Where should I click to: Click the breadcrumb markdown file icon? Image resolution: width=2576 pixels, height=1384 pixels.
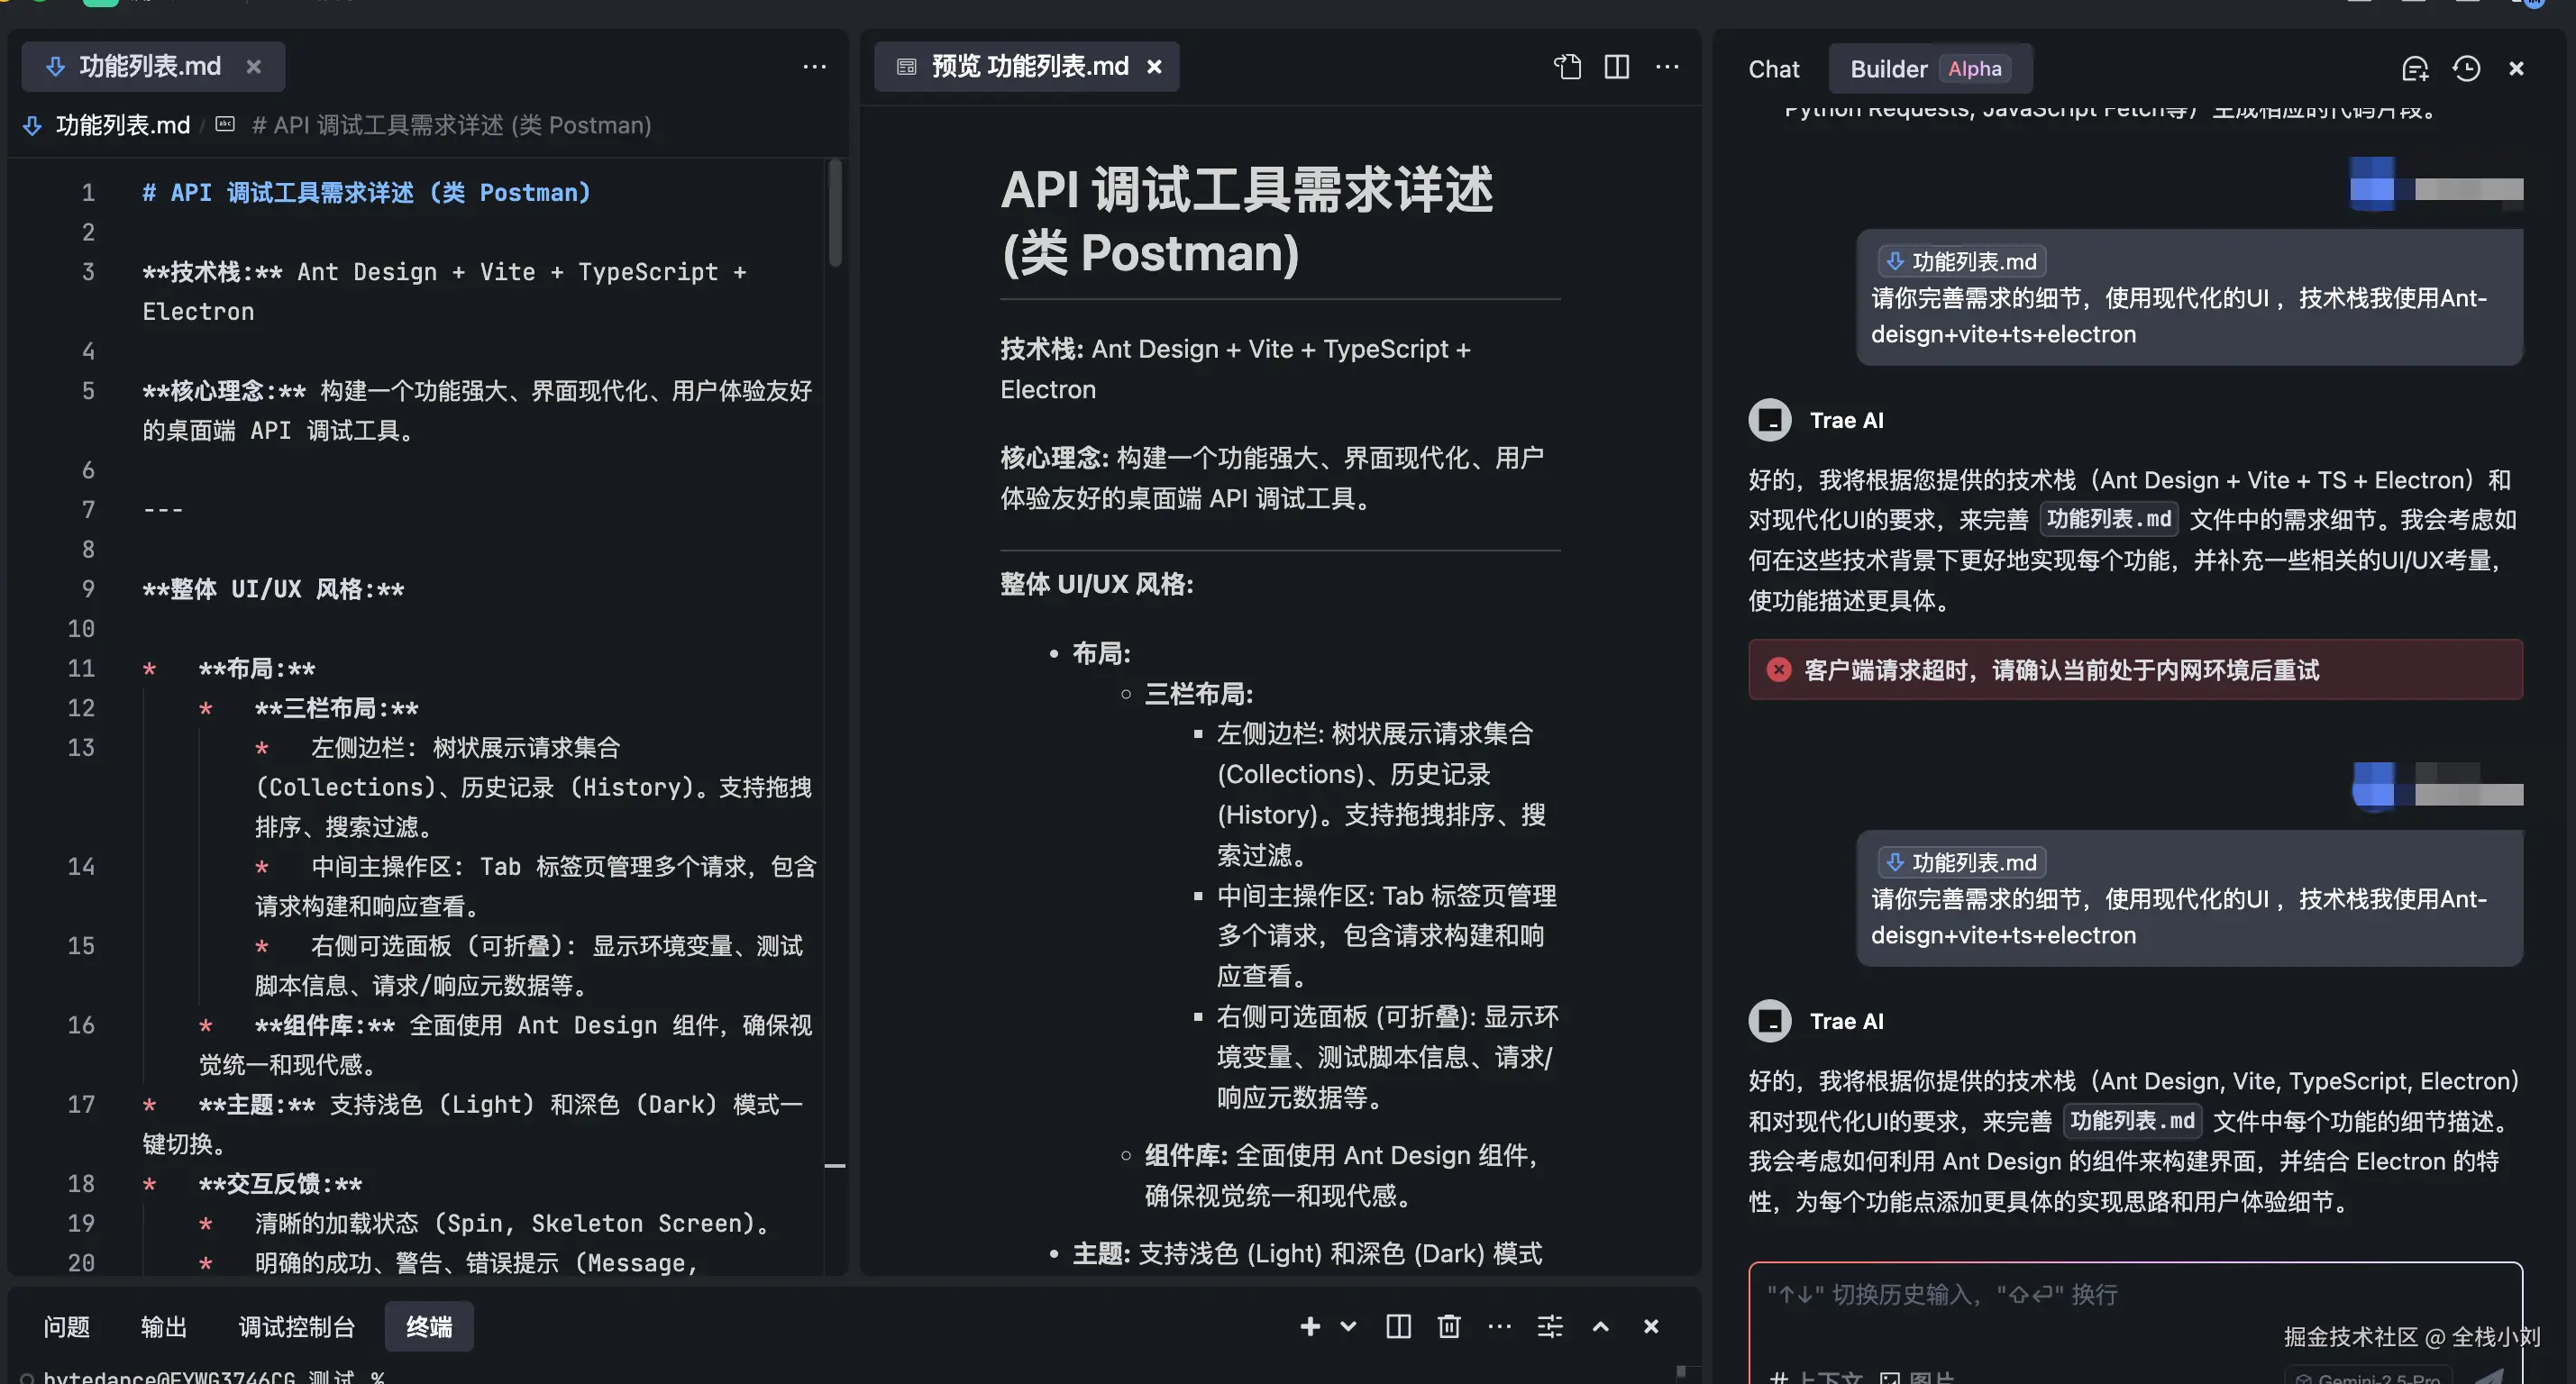pos(33,125)
